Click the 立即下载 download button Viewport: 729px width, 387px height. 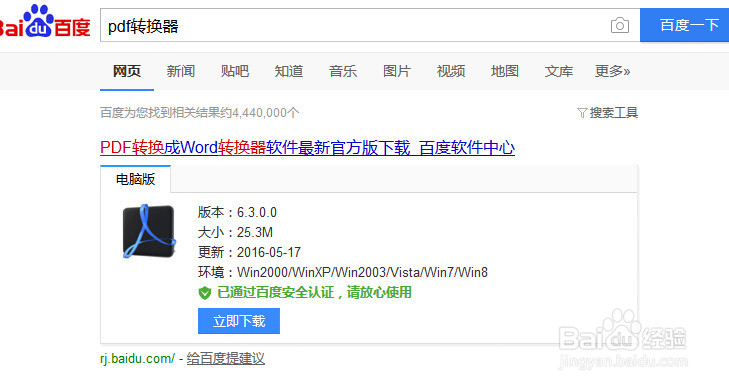tap(239, 321)
